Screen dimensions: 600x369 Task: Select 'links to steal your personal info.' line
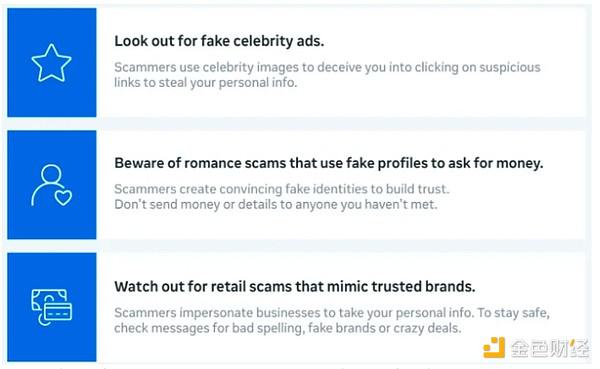coord(205,82)
